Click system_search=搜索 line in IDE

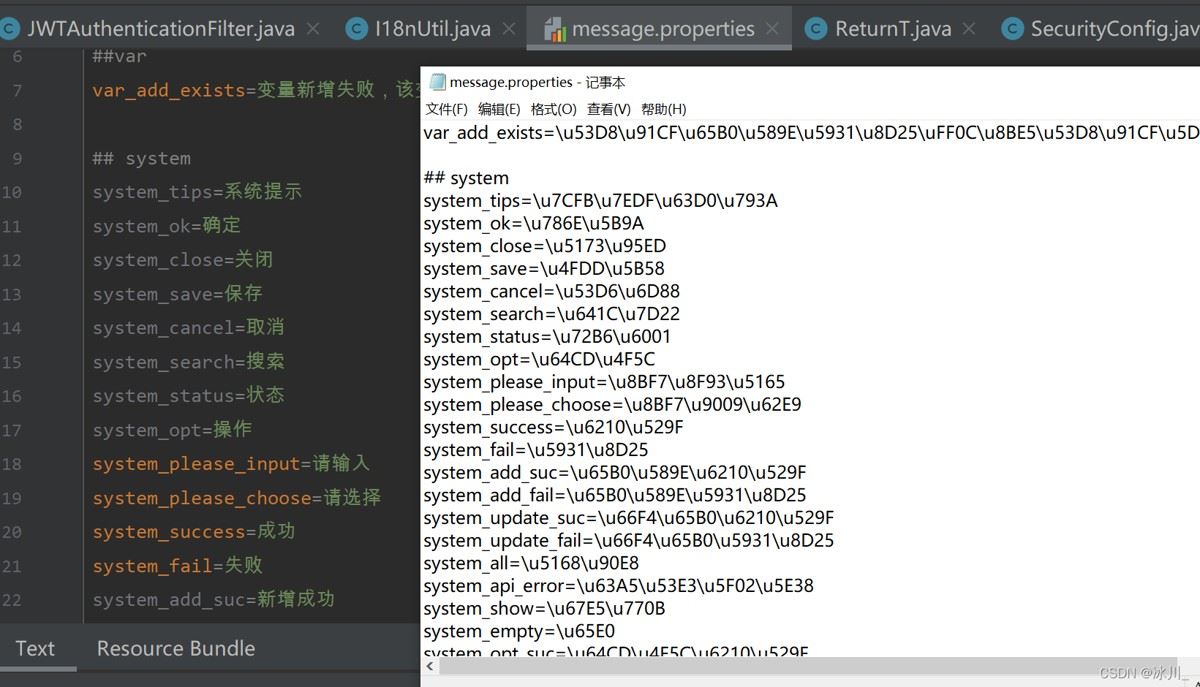click(x=189, y=362)
